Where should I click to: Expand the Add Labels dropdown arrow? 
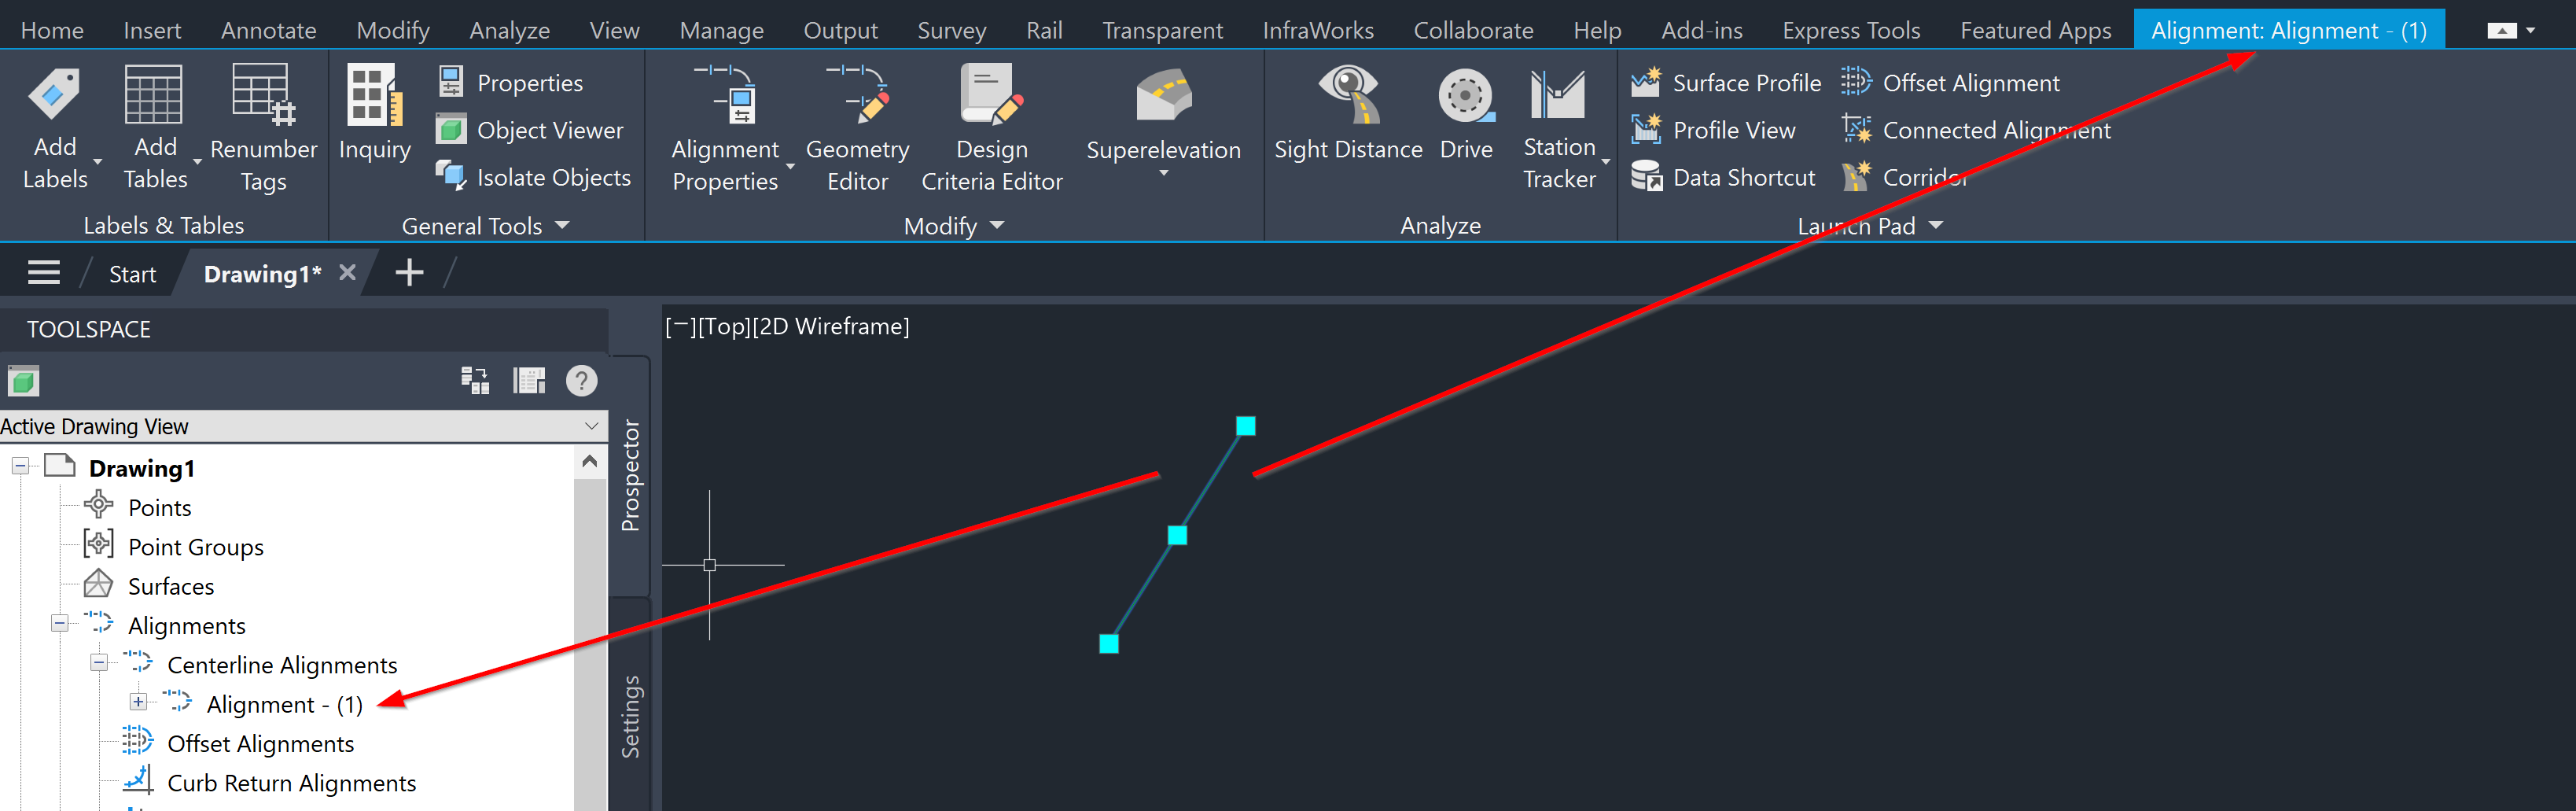(x=98, y=162)
